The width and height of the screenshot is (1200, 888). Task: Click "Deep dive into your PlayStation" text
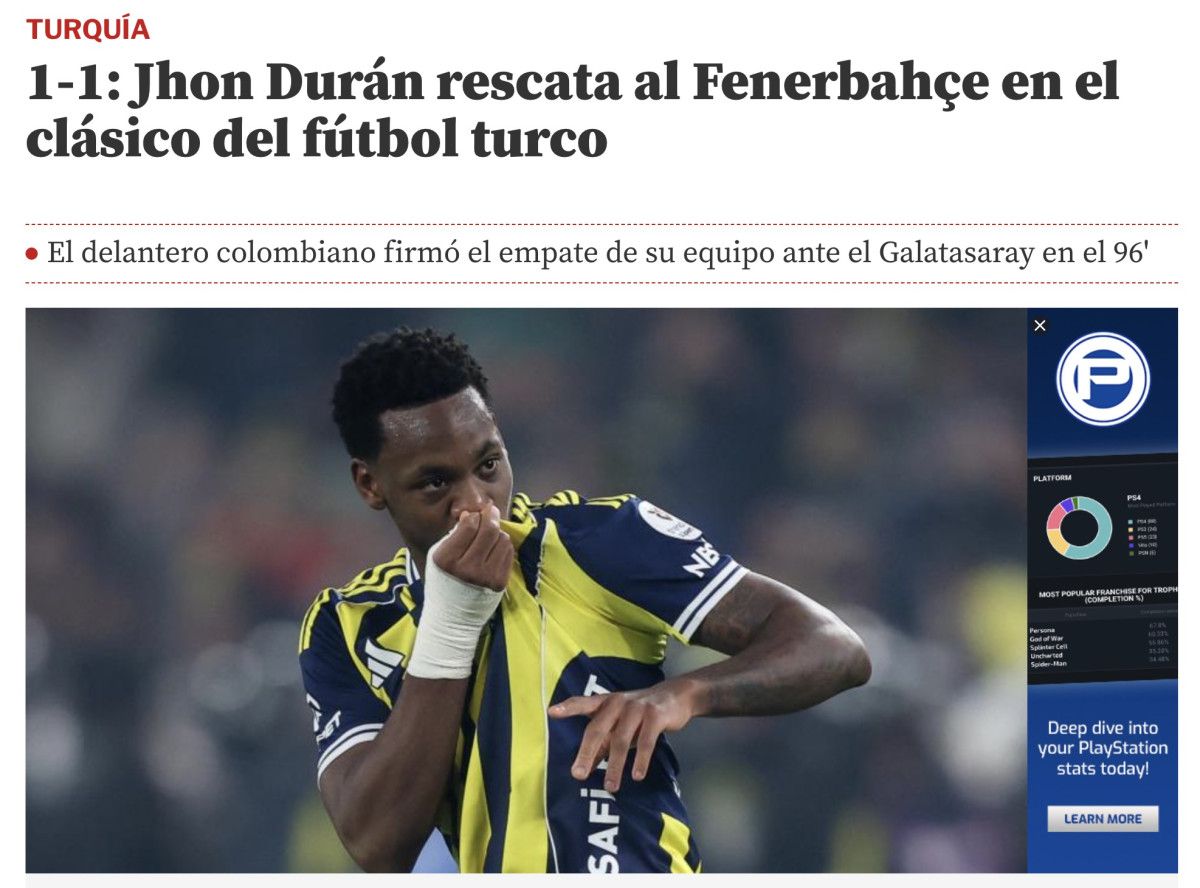[1103, 738]
